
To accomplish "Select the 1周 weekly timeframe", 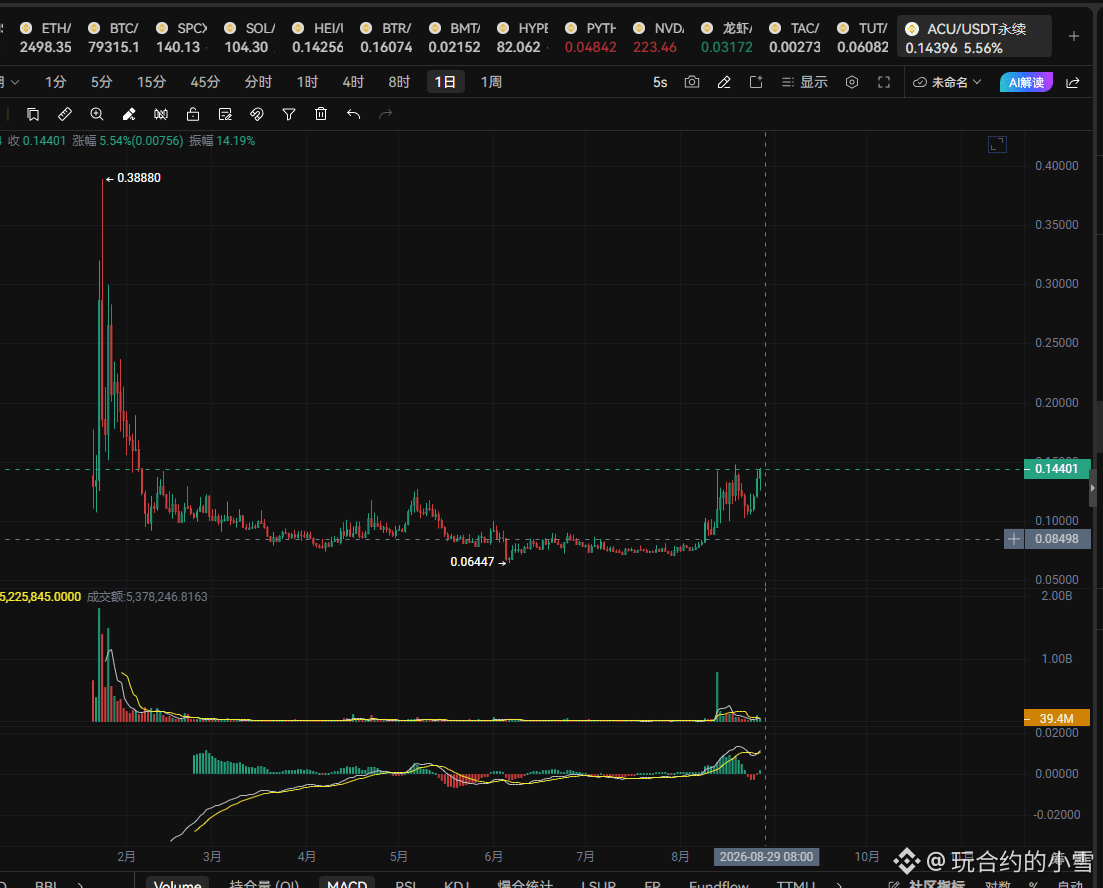I will (491, 82).
